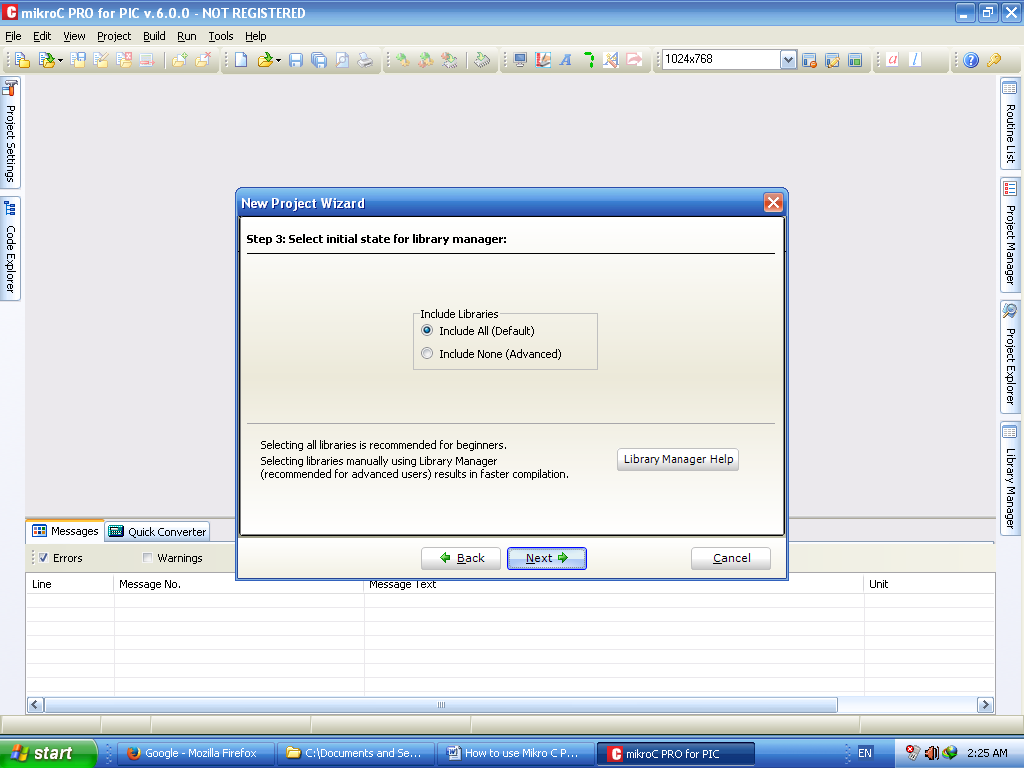This screenshot has width=1024, height=768.
Task: Toggle the Errors checkbox
Action: point(43,558)
